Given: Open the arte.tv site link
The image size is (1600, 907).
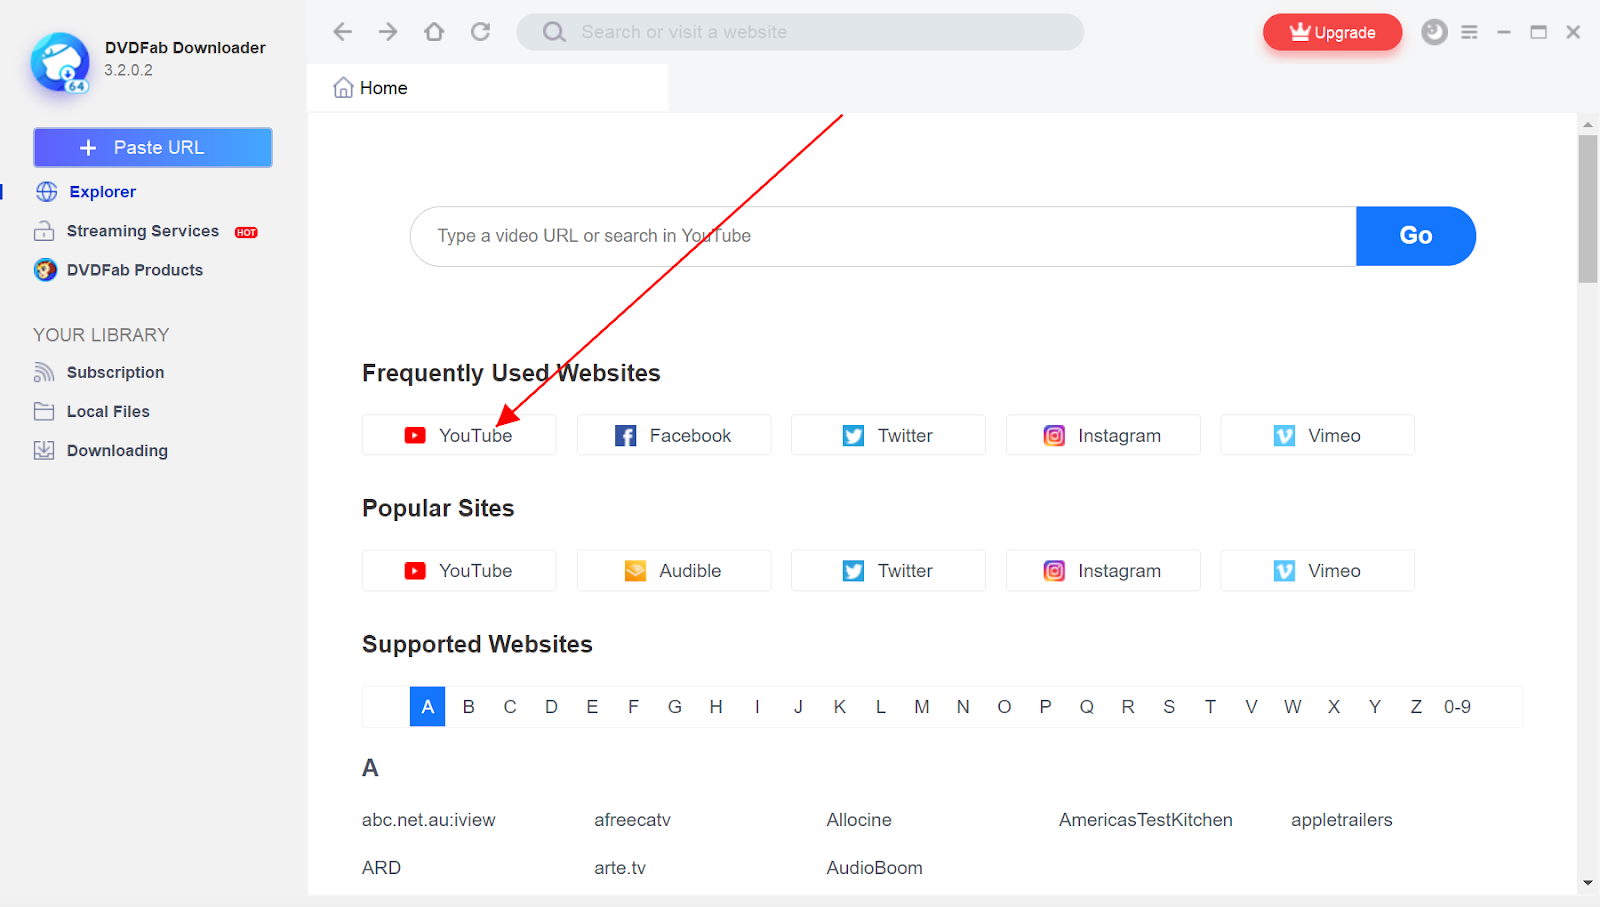Looking at the screenshot, I should 620,868.
